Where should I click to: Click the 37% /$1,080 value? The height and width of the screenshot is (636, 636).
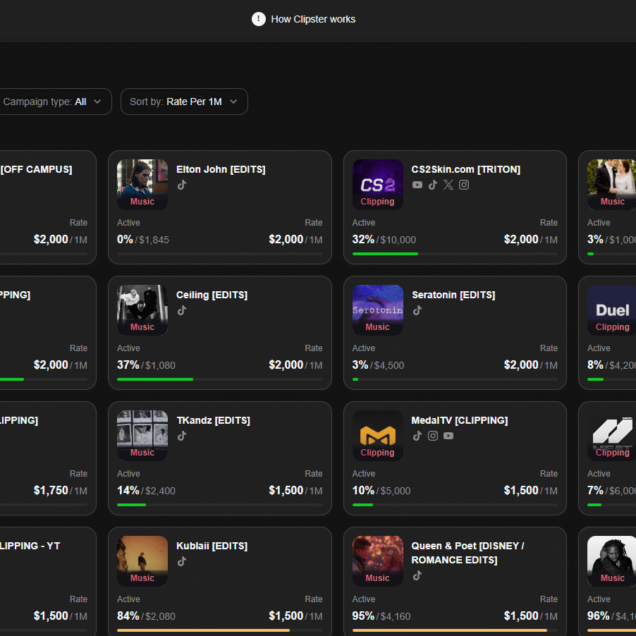[146, 365]
